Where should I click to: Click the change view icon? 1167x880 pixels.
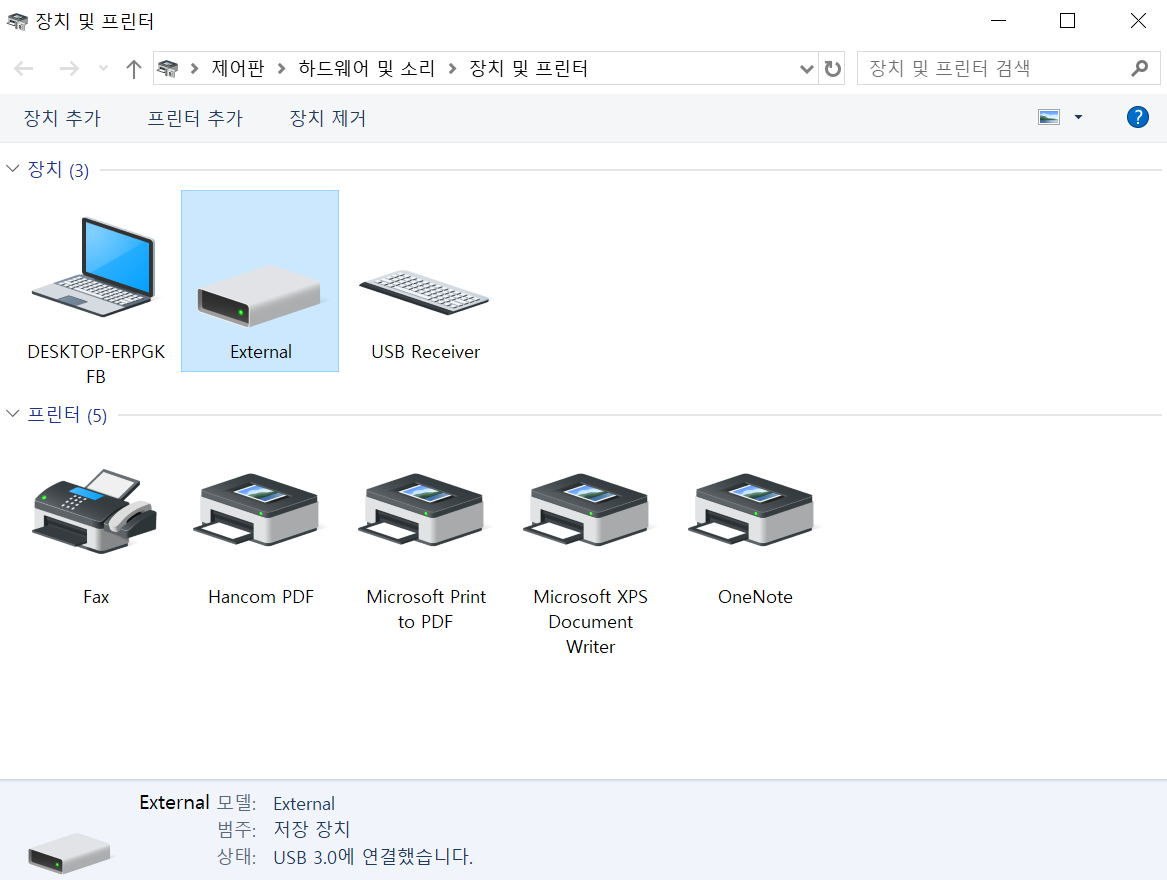pyautogui.click(x=1049, y=117)
